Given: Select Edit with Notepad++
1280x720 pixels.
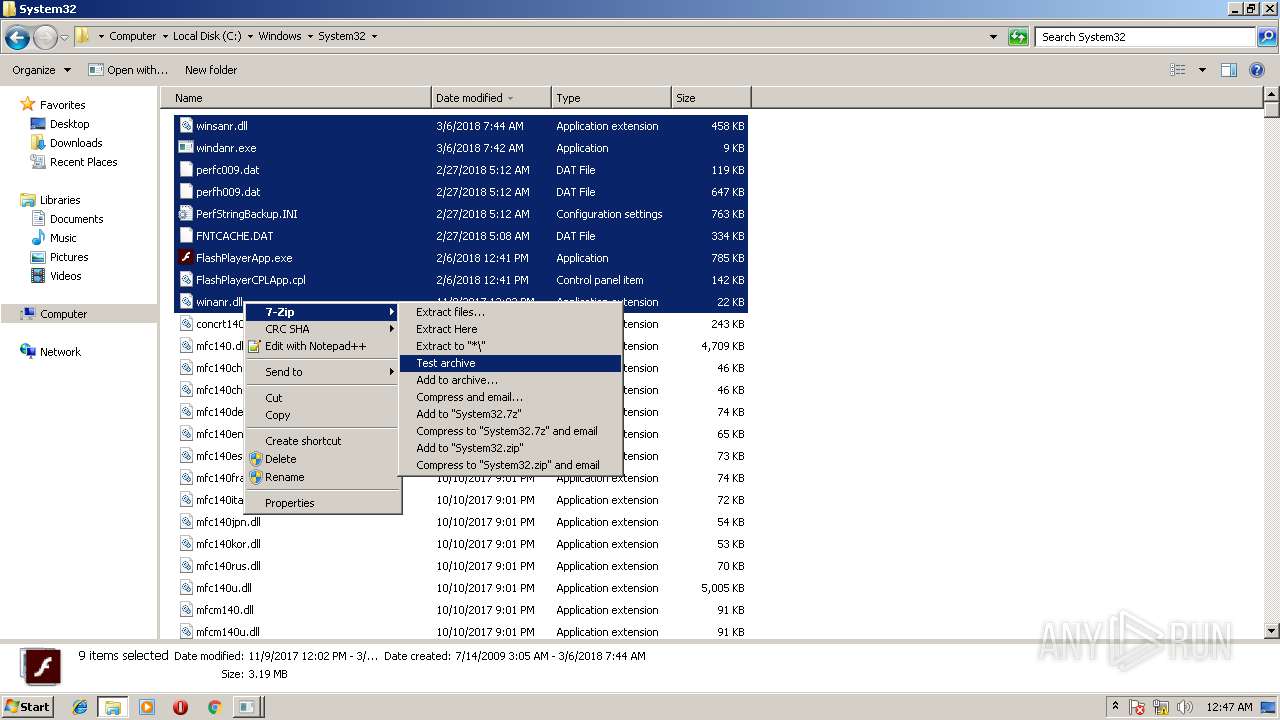Looking at the screenshot, I should click(323, 346).
